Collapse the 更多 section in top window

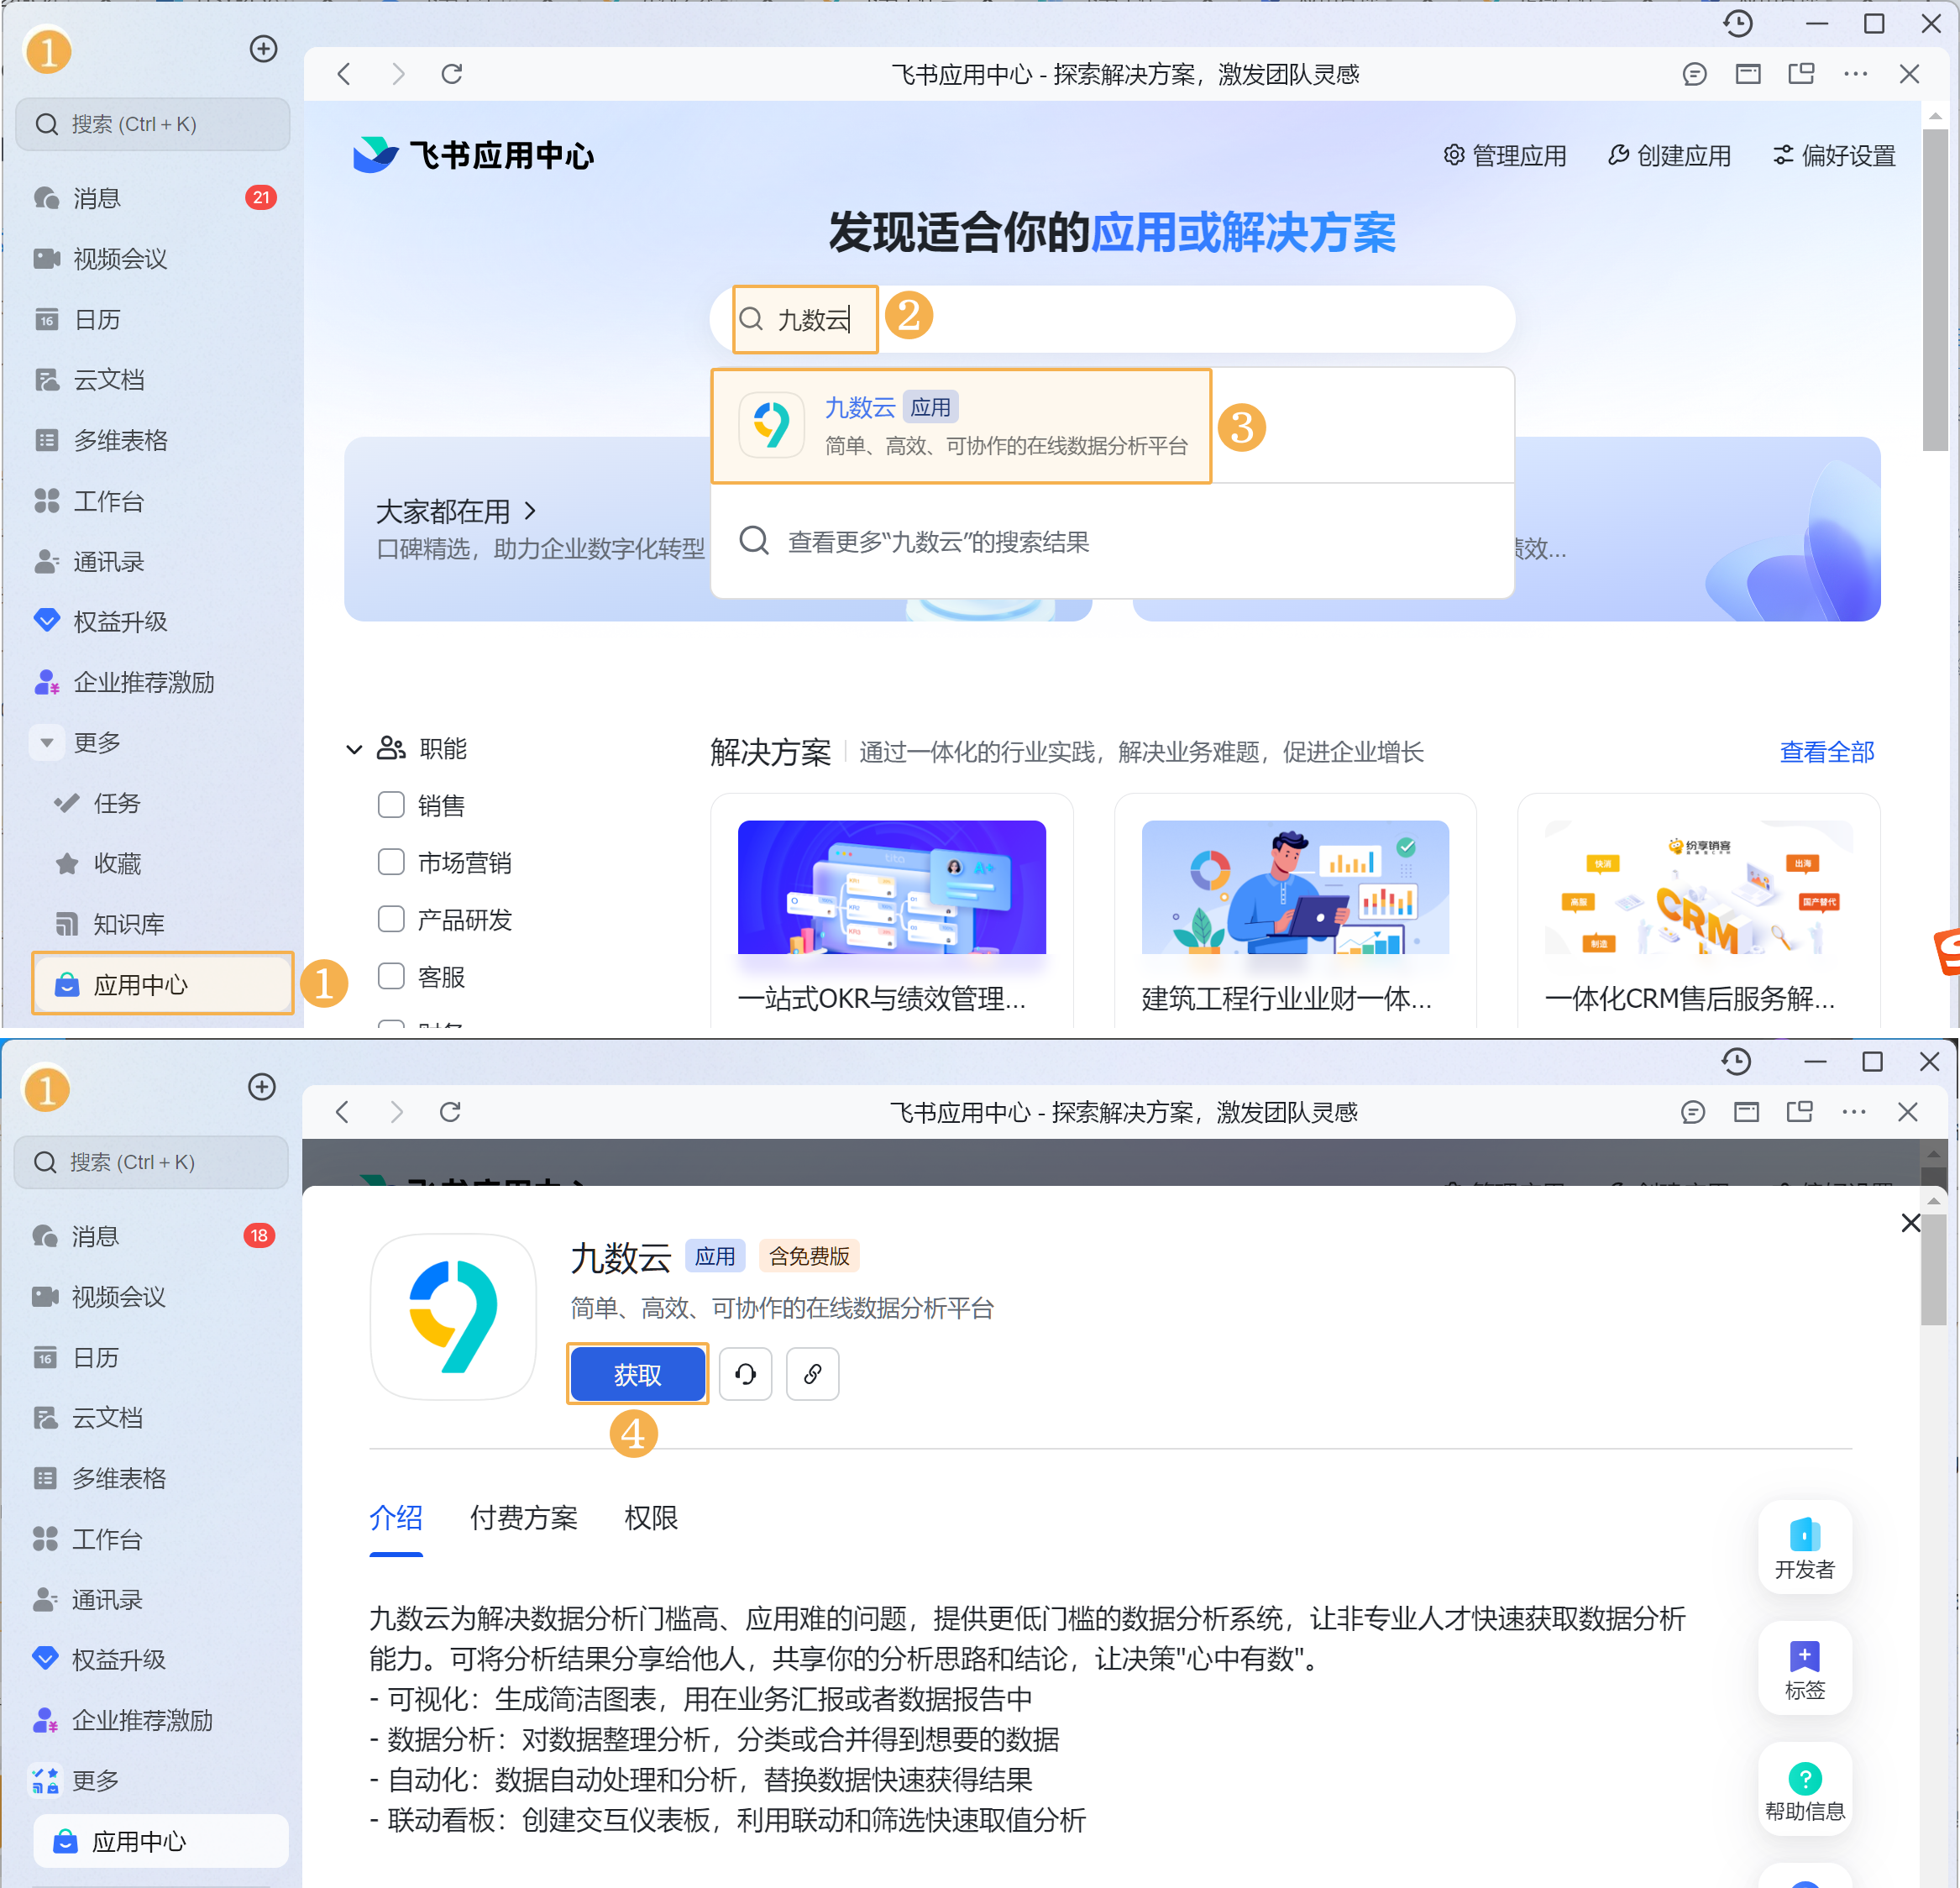pyautogui.click(x=46, y=743)
